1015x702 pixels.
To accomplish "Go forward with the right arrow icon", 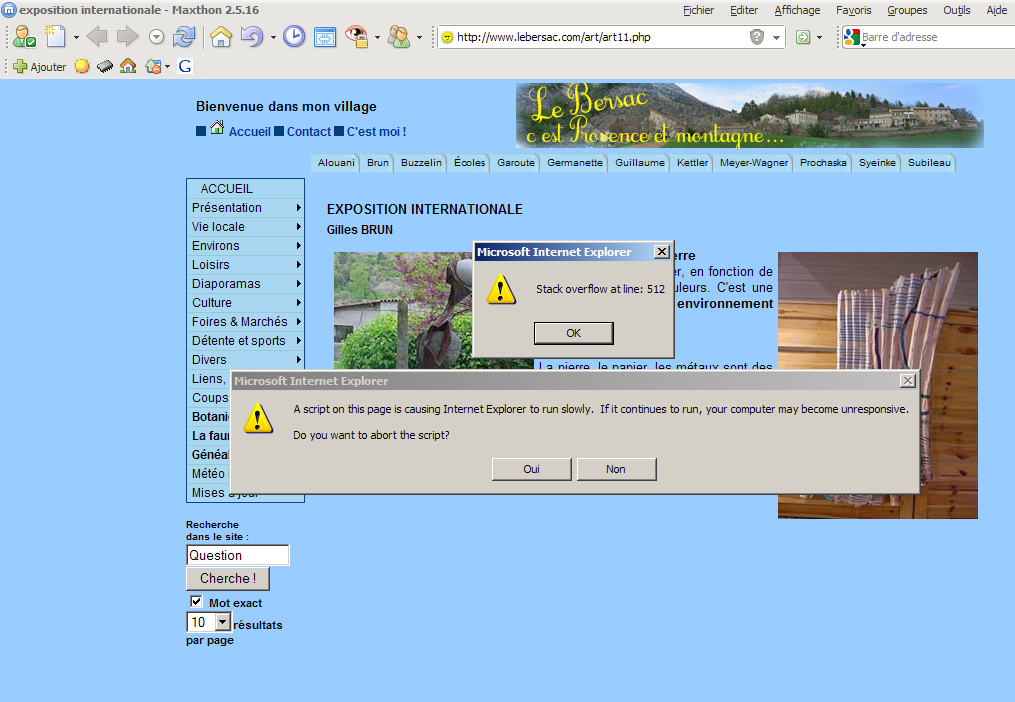I will point(128,37).
